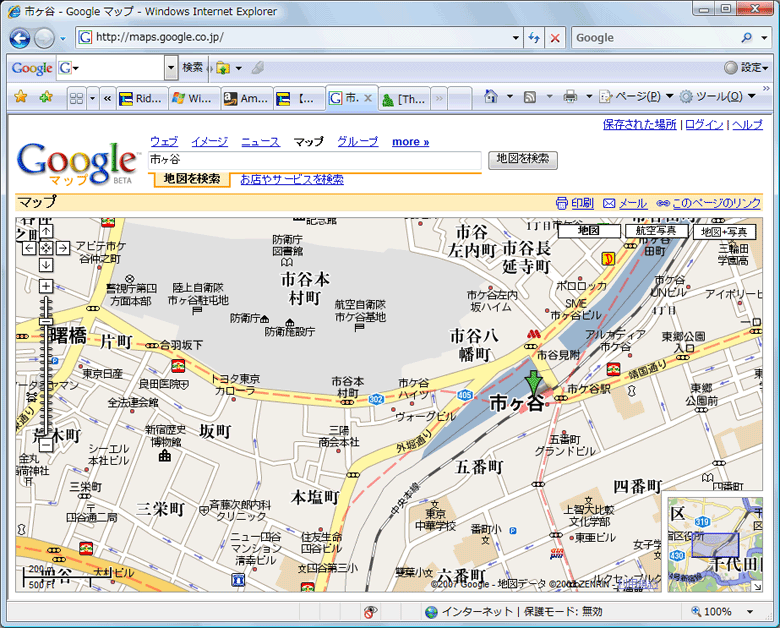The height and width of the screenshot is (628, 780).
Task: Click the Print toolbar icon
Action: (570, 96)
